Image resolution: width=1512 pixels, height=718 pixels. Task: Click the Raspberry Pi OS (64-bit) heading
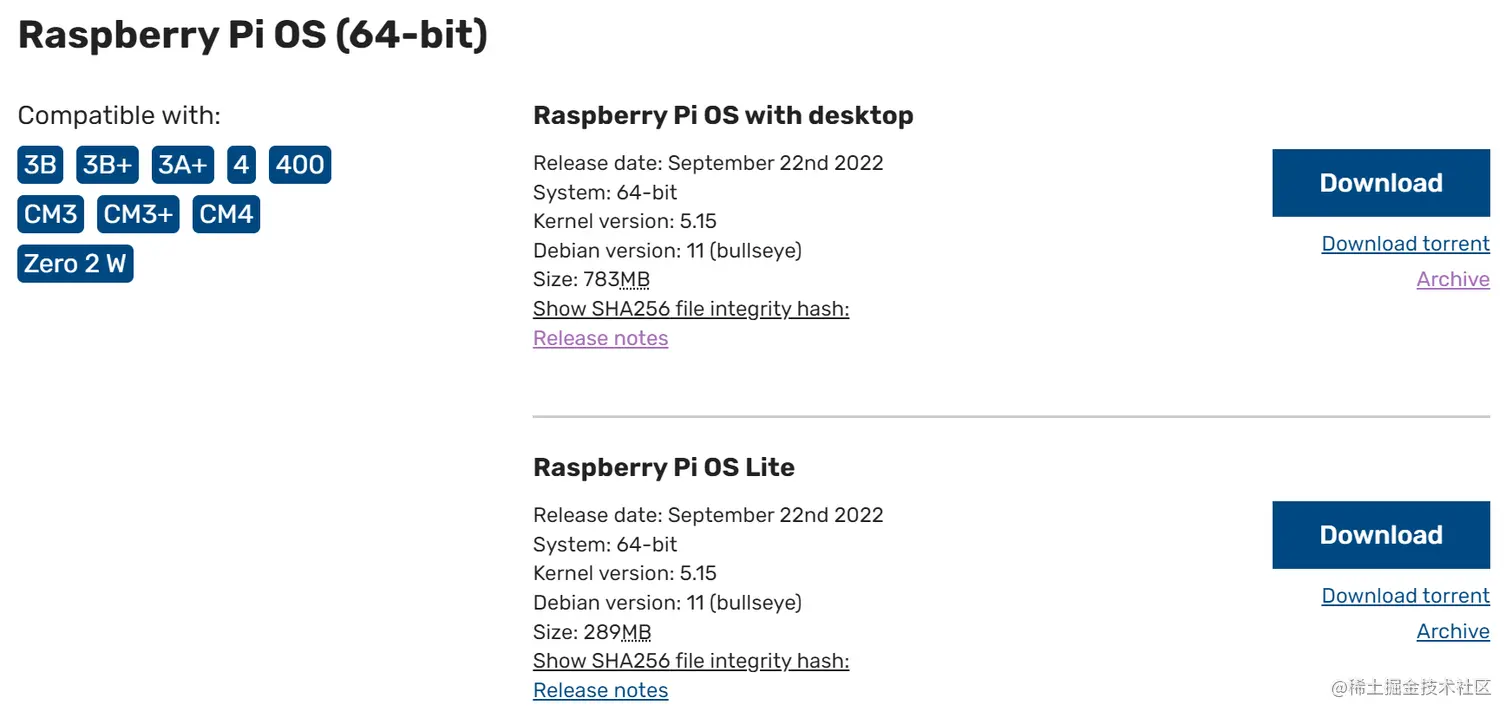tap(252, 35)
